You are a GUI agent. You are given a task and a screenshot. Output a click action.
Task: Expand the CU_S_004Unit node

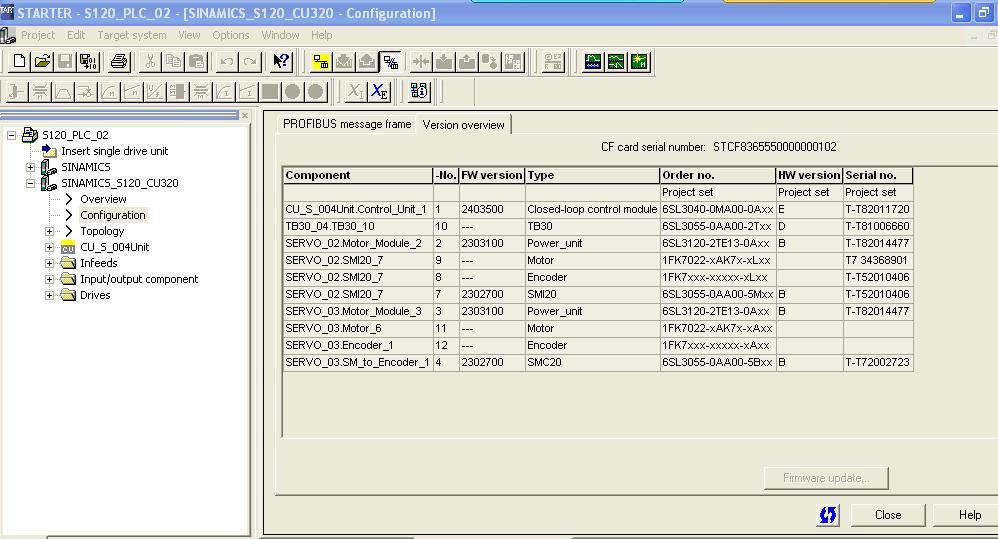coord(49,247)
